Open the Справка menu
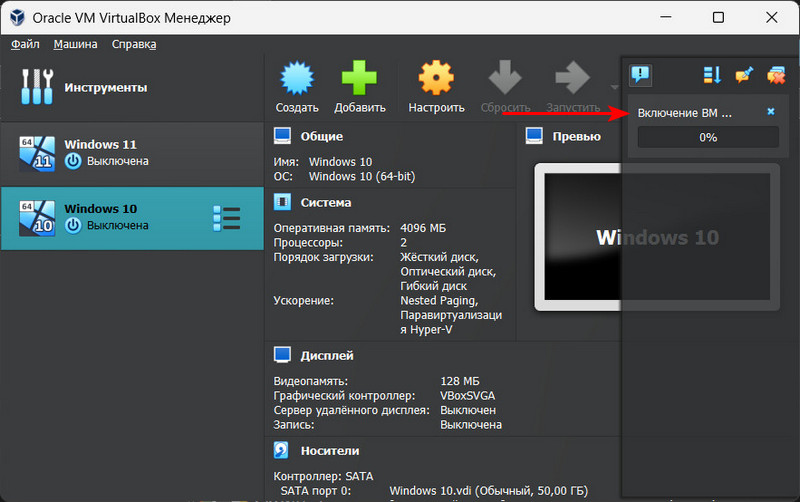 [x=134, y=44]
